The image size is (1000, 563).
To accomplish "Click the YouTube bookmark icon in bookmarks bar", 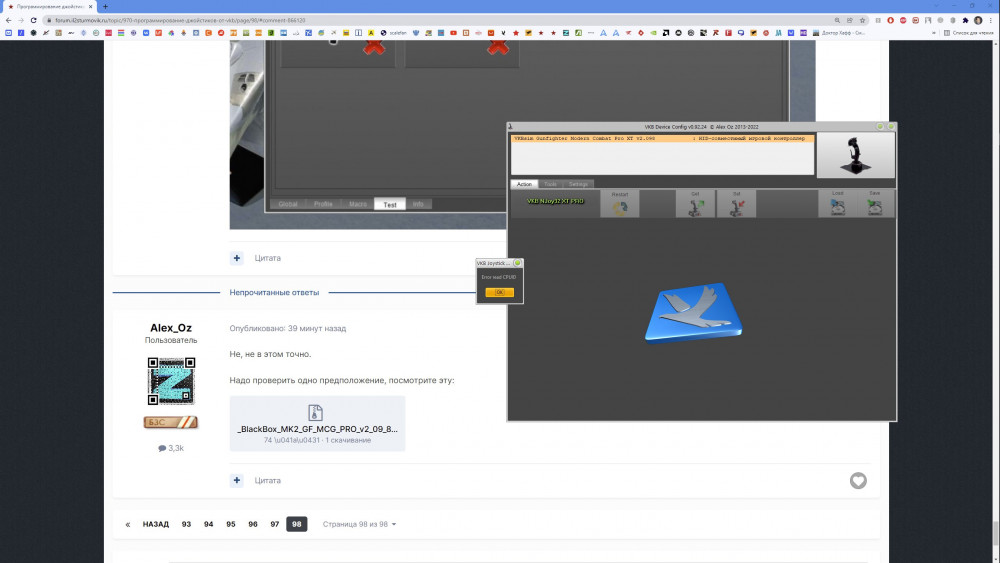I will (453, 33).
